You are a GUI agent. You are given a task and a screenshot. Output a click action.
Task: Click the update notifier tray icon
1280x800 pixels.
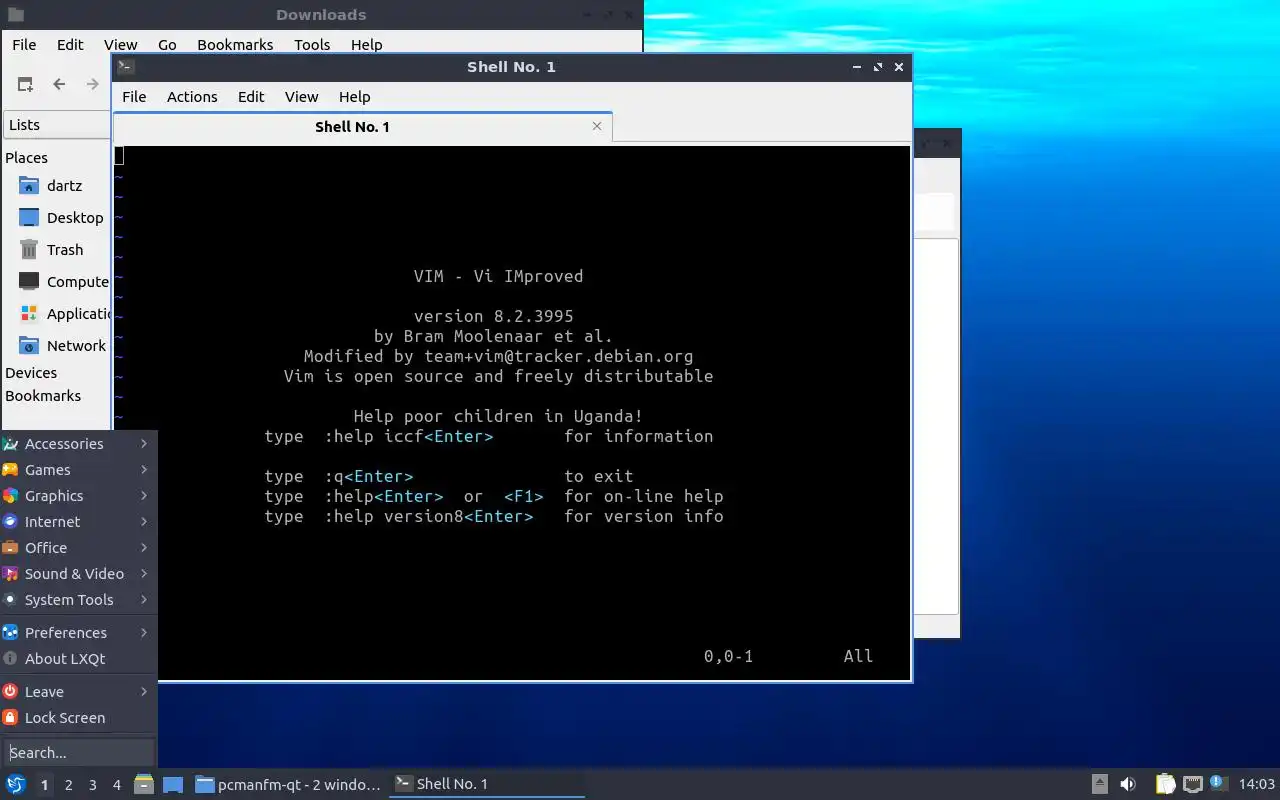pos(1218,783)
